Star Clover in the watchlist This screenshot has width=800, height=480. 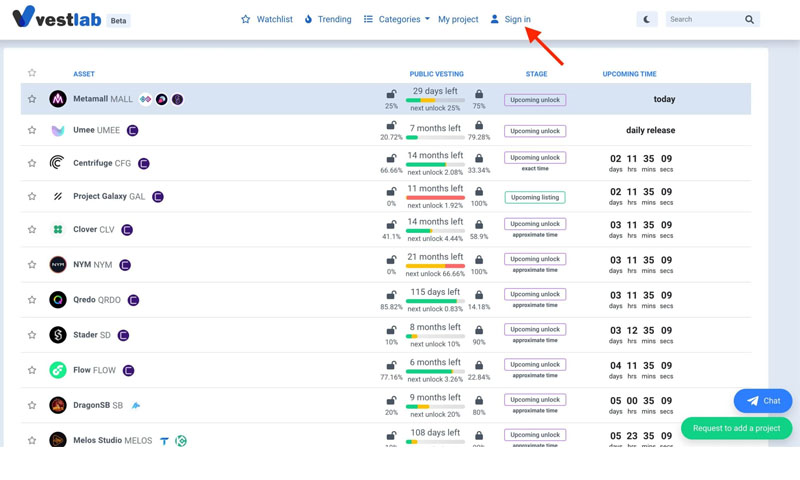click(32, 230)
